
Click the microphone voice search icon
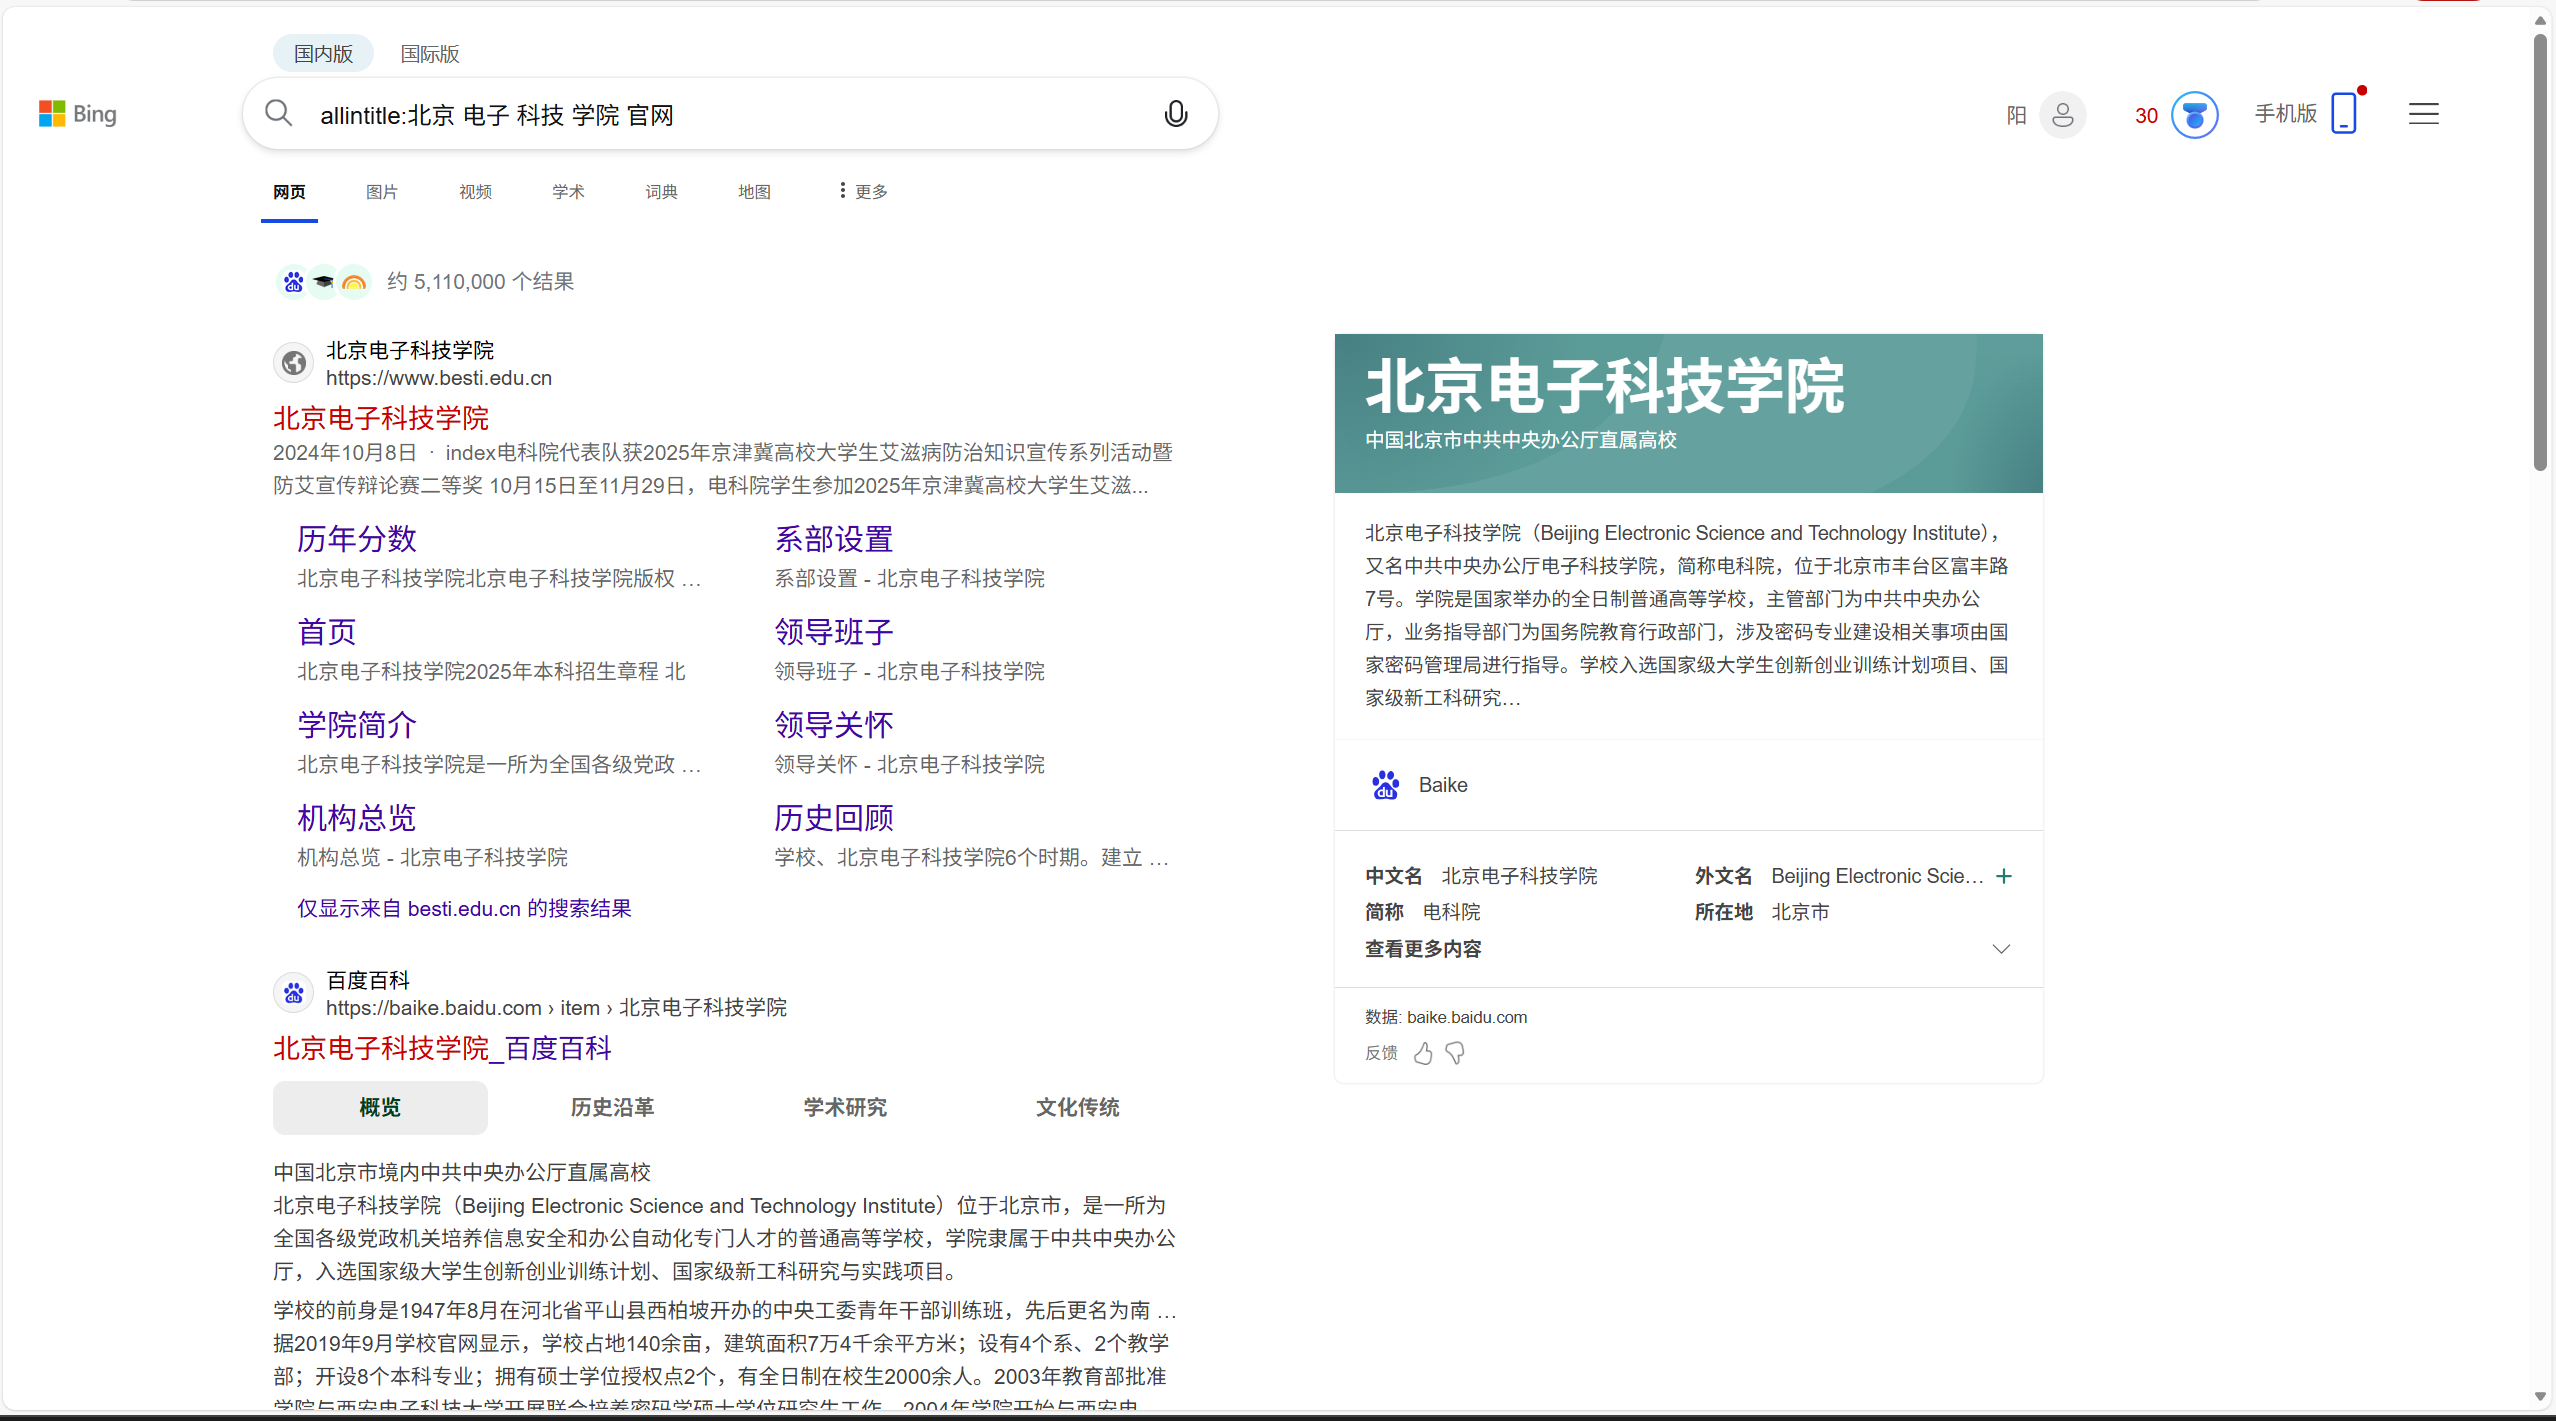click(1176, 114)
